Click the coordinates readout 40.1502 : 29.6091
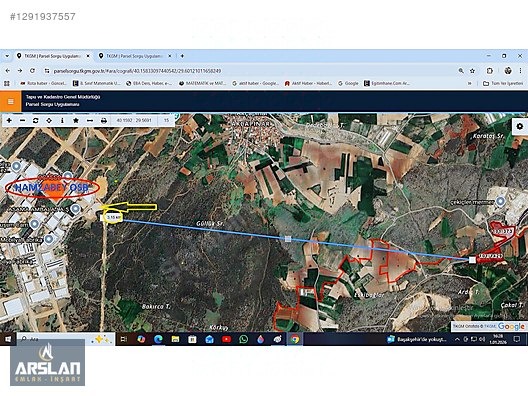 click(134, 120)
